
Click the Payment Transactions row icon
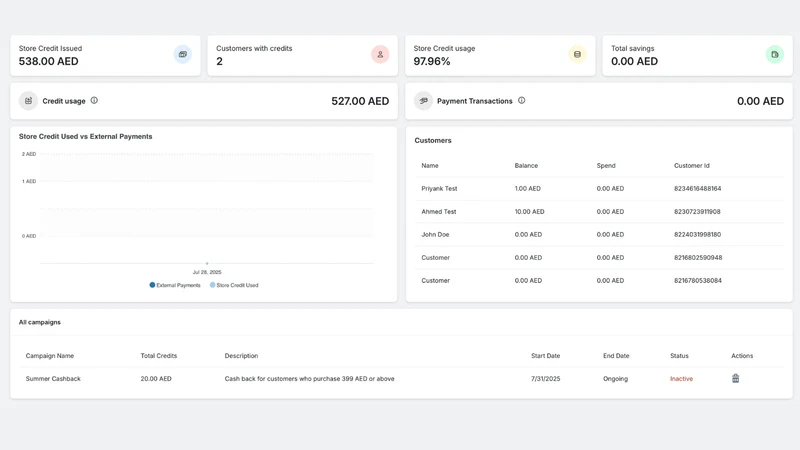tap(423, 101)
